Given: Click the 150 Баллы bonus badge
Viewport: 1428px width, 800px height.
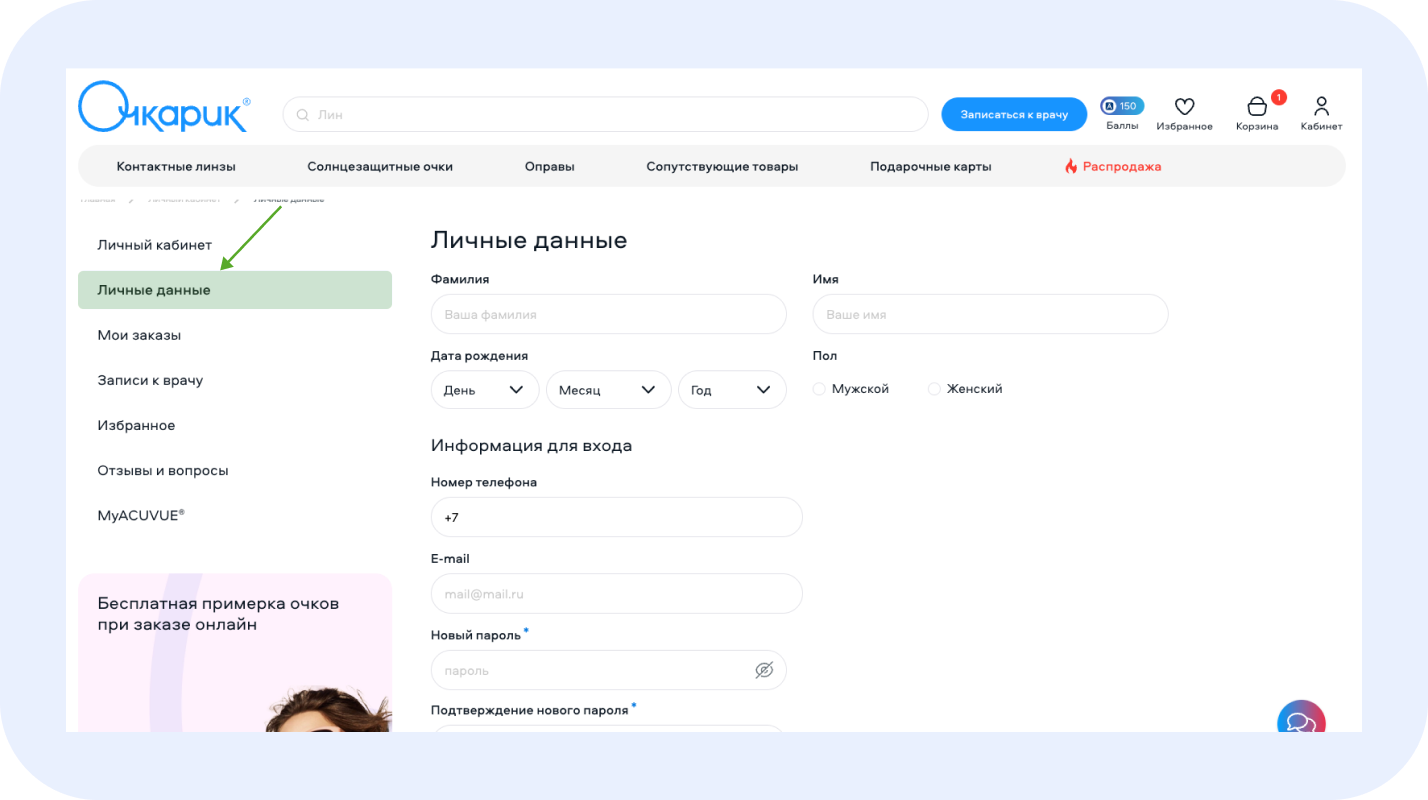Looking at the screenshot, I should click(x=1122, y=106).
